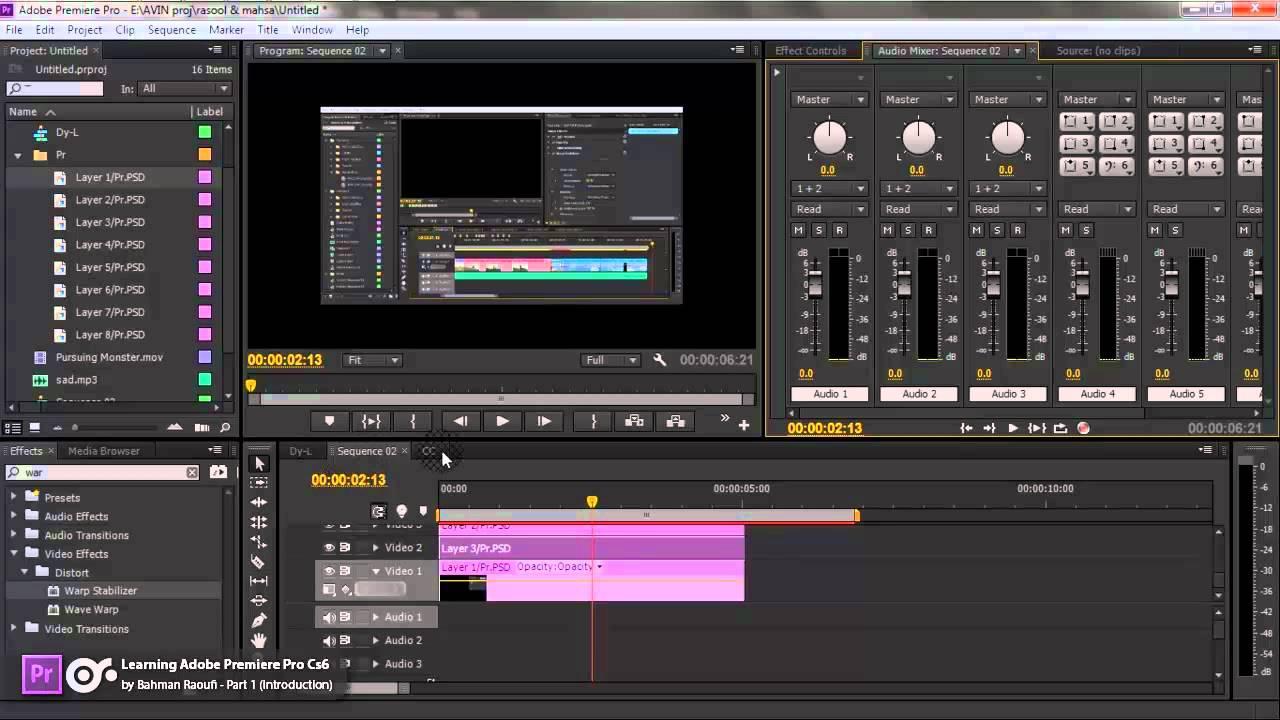Select the Track Select tool

(259, 483)
